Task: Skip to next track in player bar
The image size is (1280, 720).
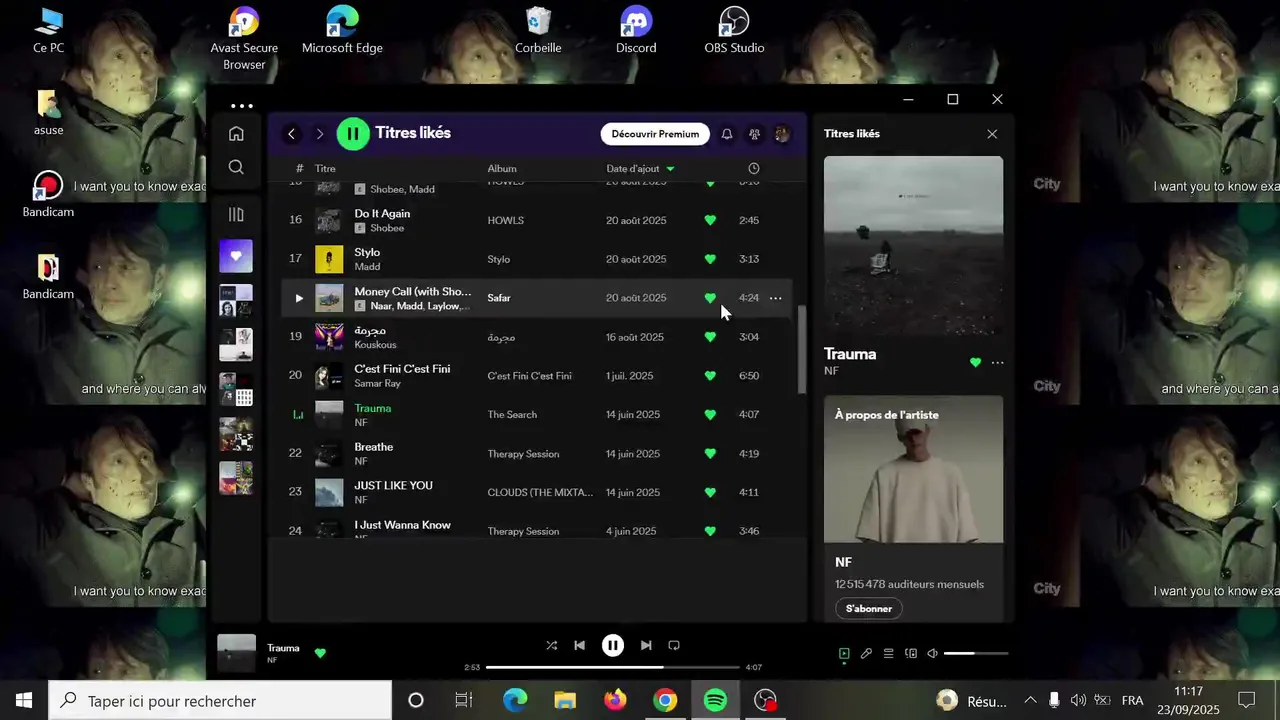Action: (646, 646)
